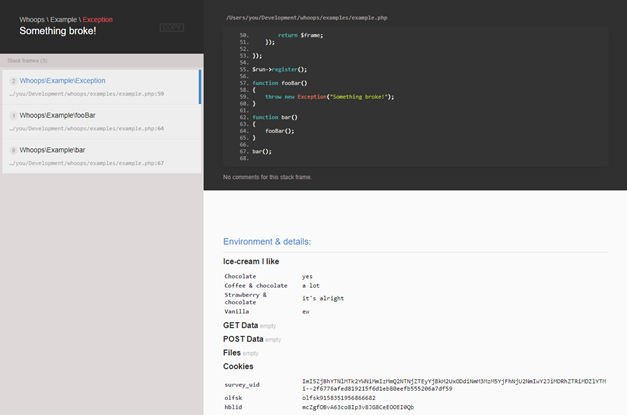Click the GET Data section heading
627x415 pixels.
(241, 326)
